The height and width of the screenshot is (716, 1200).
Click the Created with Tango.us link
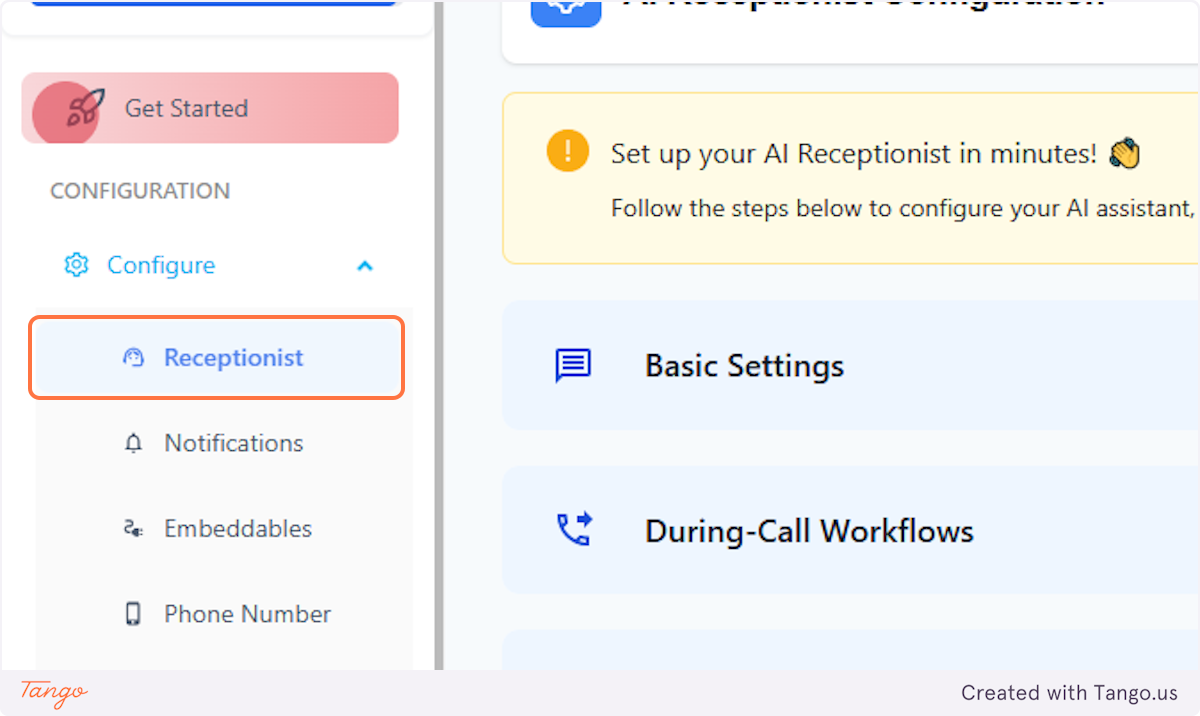[1069, 692]
